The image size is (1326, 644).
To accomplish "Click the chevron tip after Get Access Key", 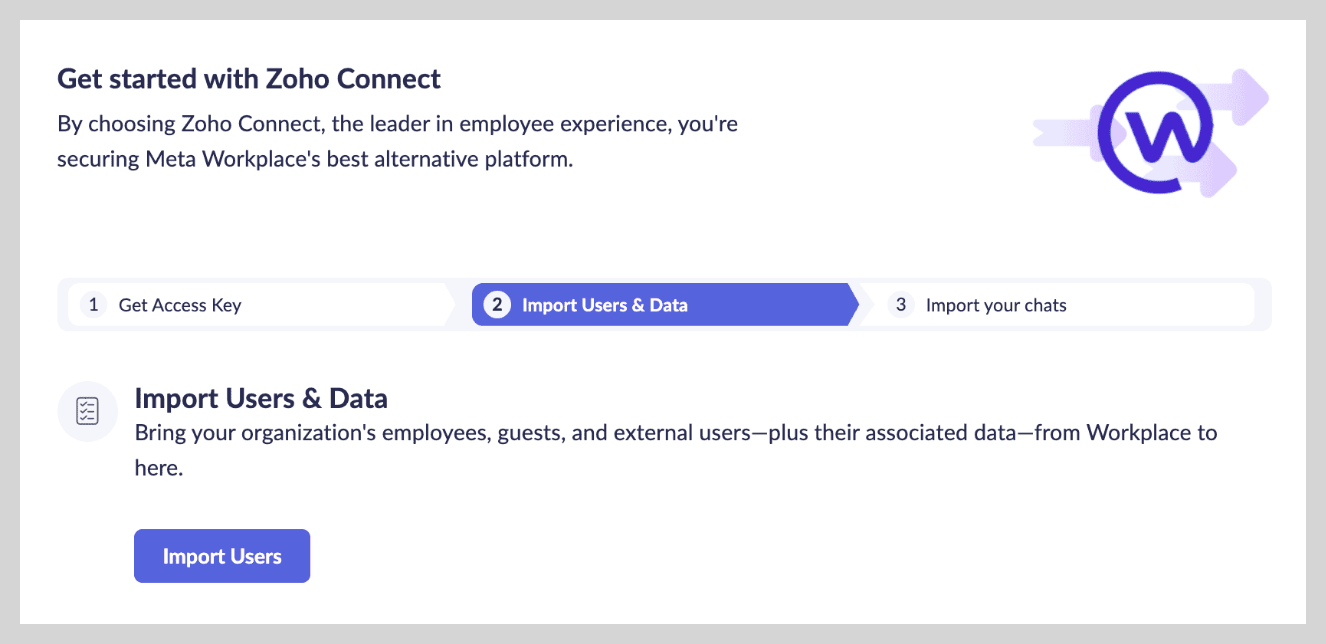I will pos(449,305).
